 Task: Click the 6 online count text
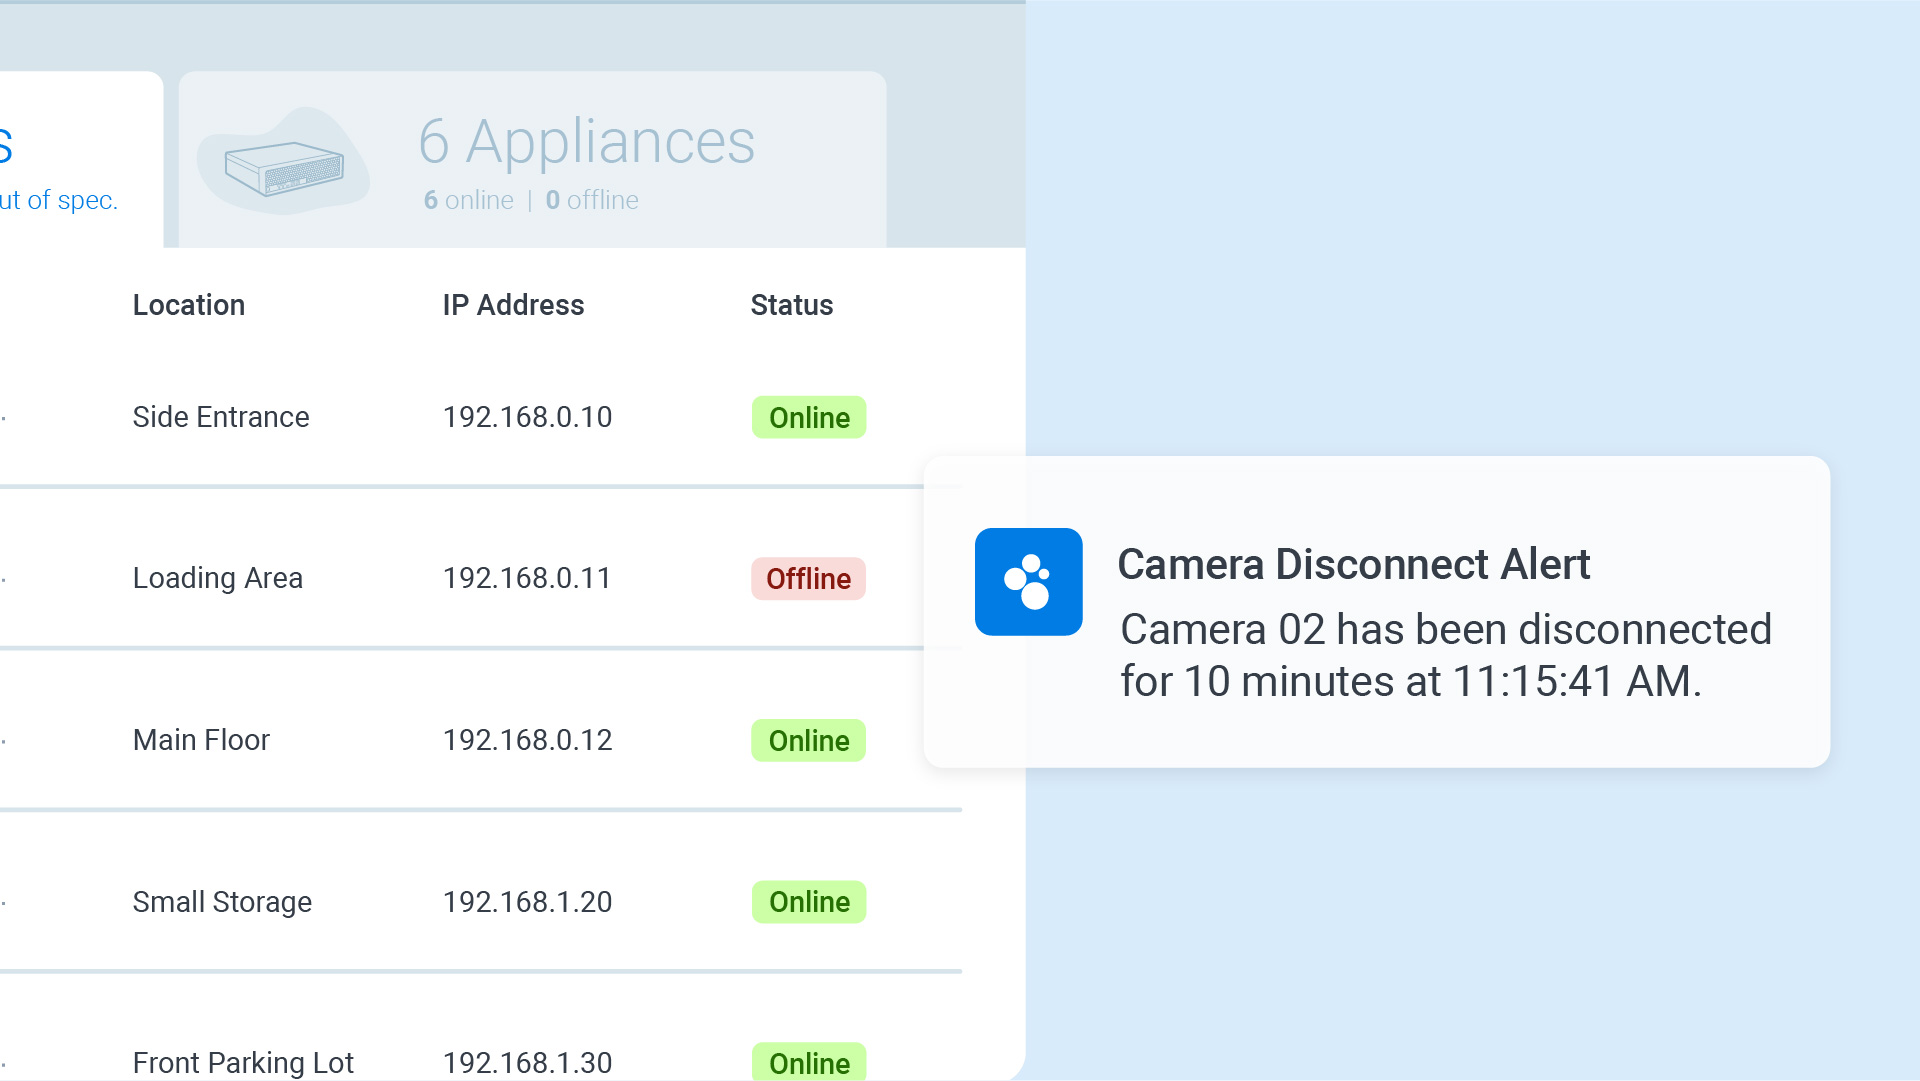point(468,200)
